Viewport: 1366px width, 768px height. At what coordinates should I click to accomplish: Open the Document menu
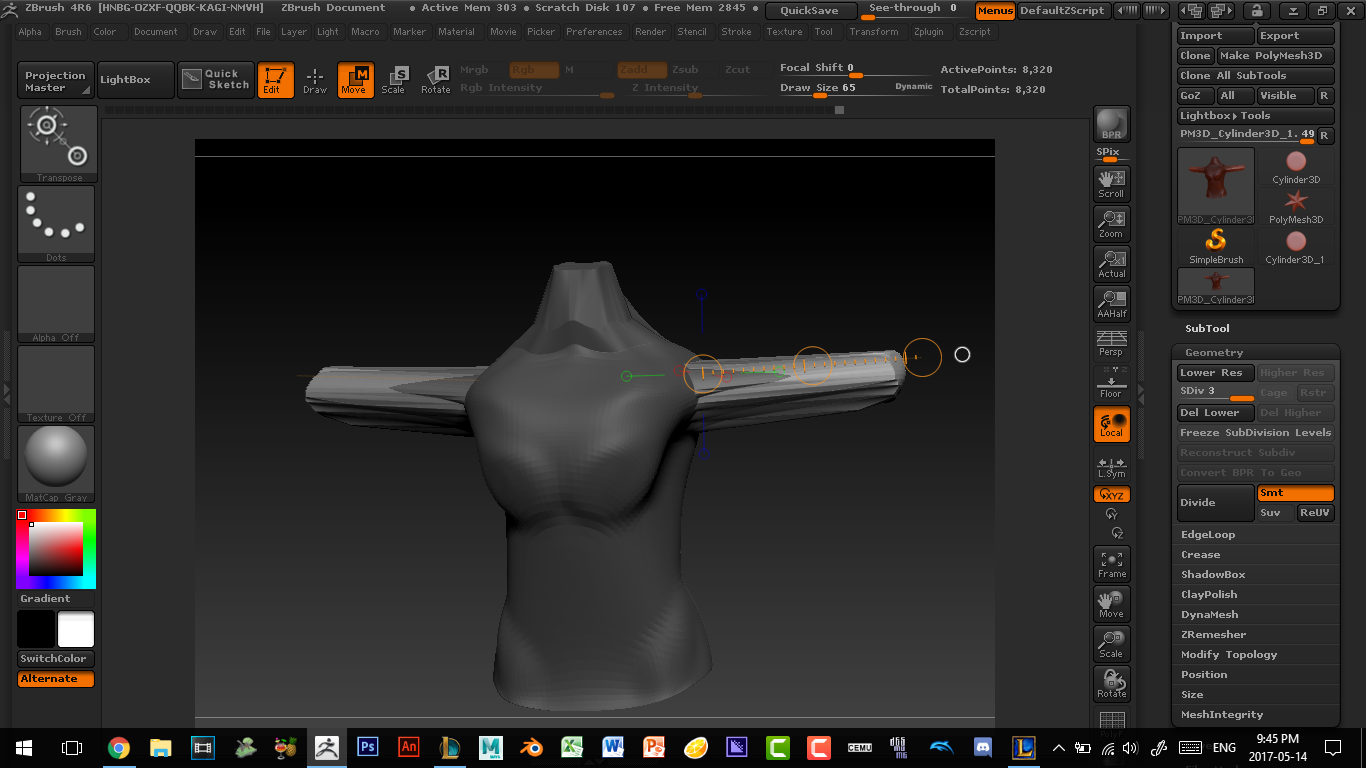click(156, 32)
